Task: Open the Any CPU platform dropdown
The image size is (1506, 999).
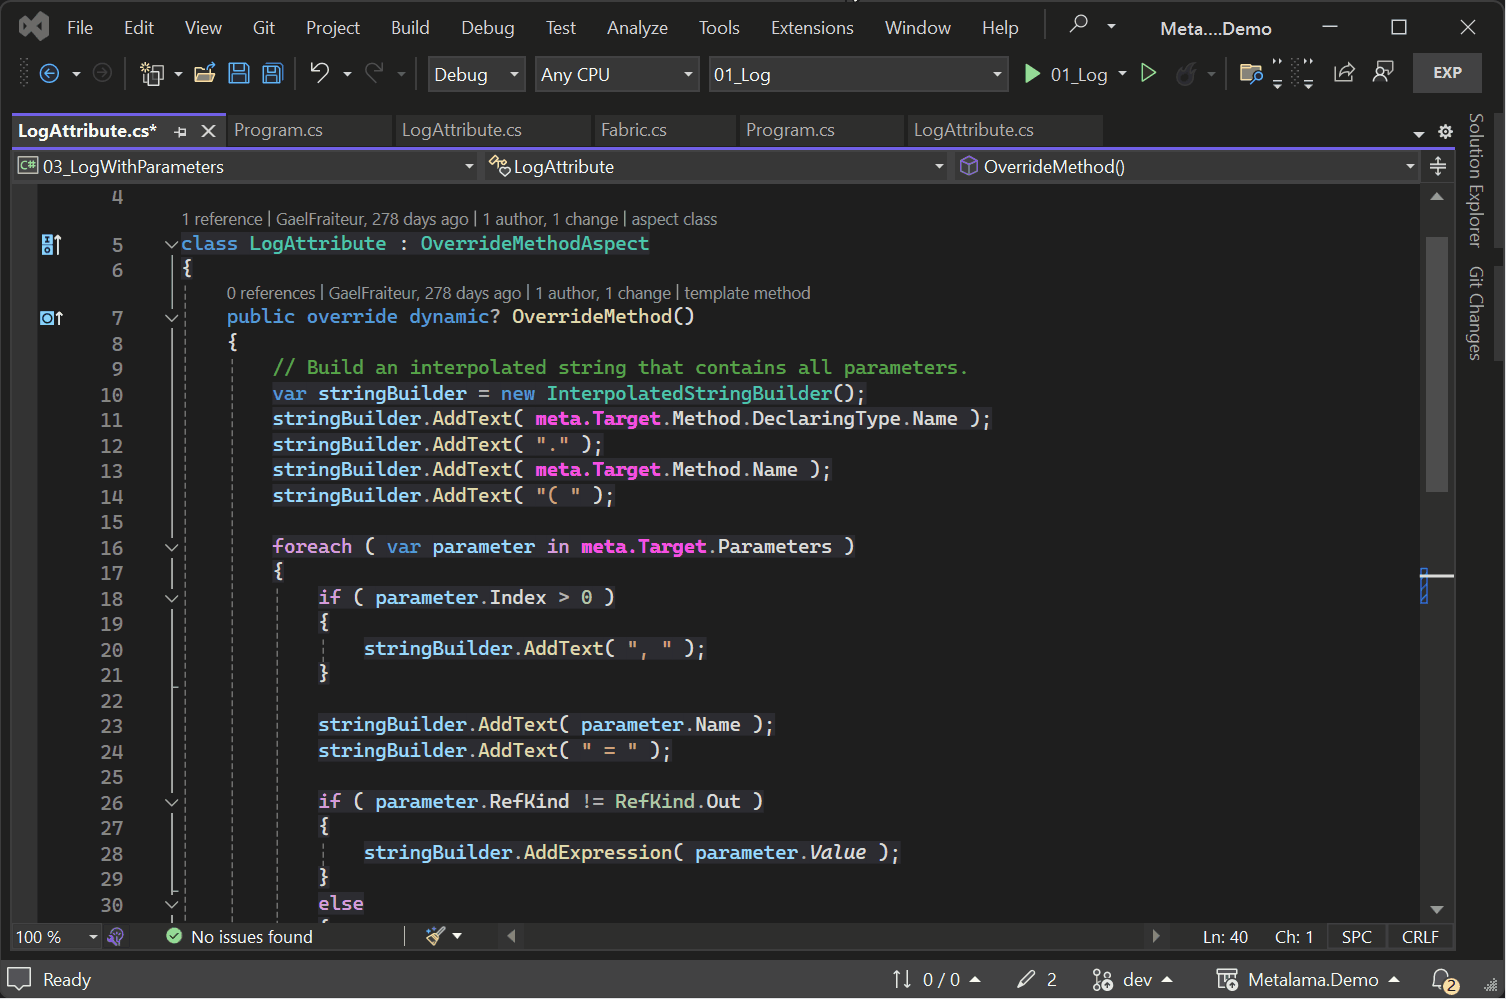Action: tap(617, 74)
